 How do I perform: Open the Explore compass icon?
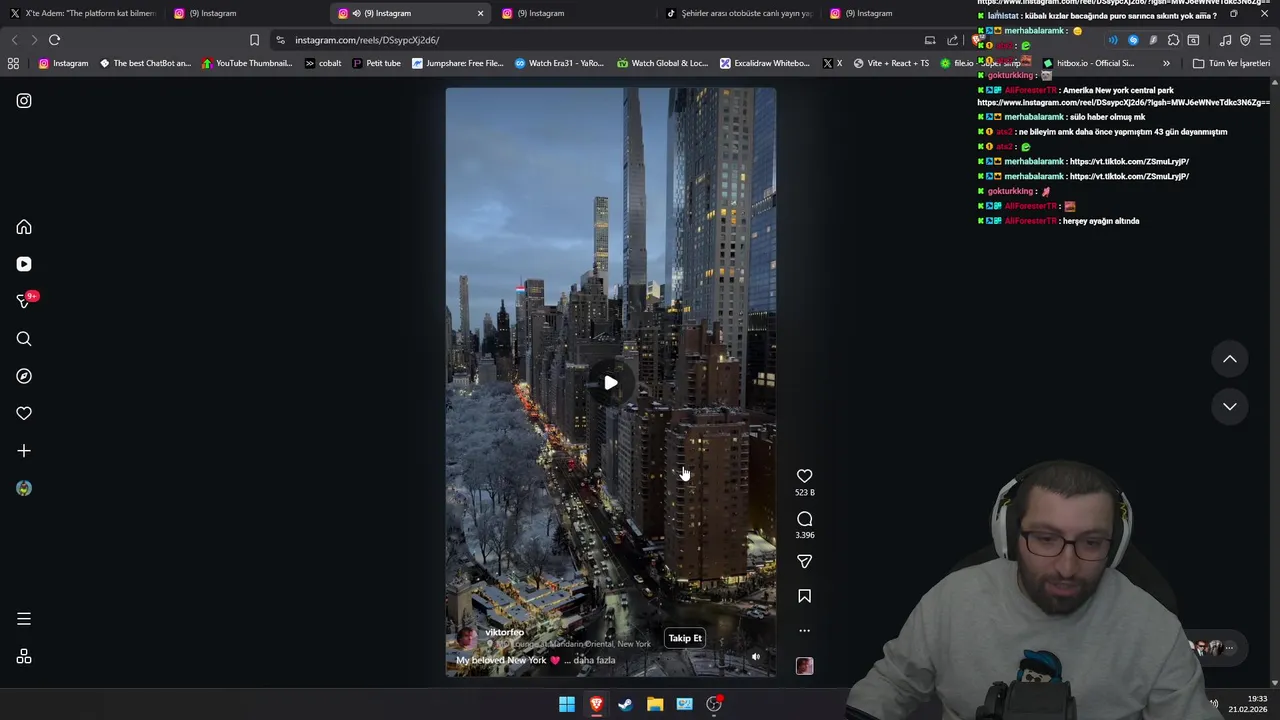[x=24, y=376]
